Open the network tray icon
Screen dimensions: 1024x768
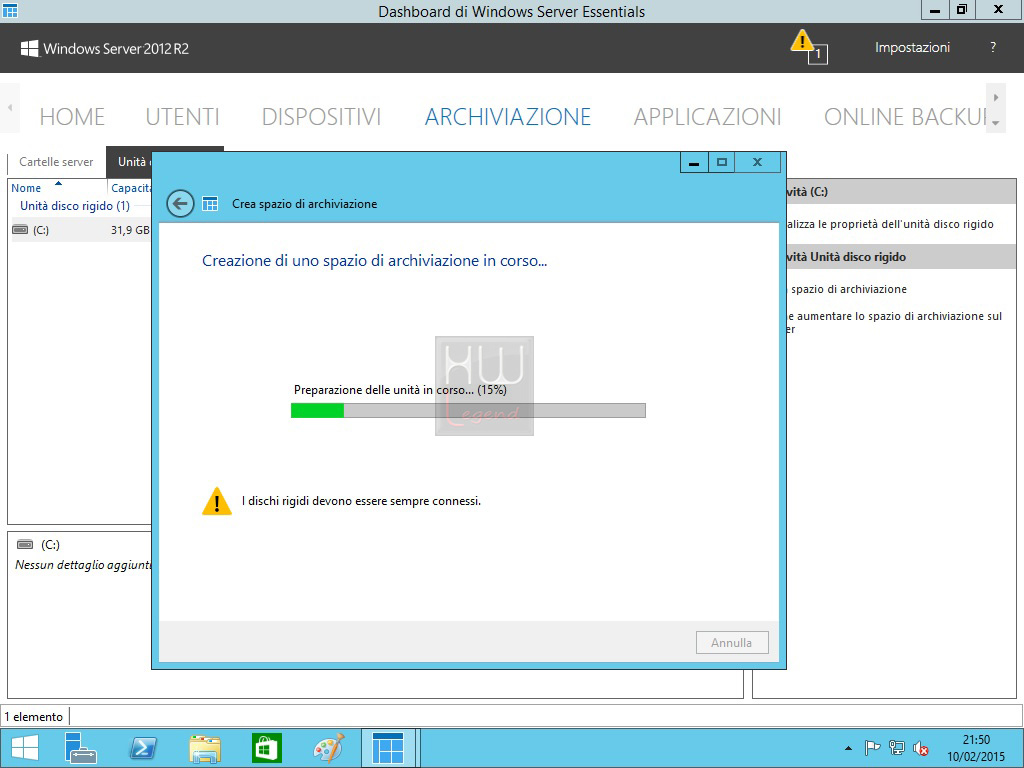pos(897,748)
